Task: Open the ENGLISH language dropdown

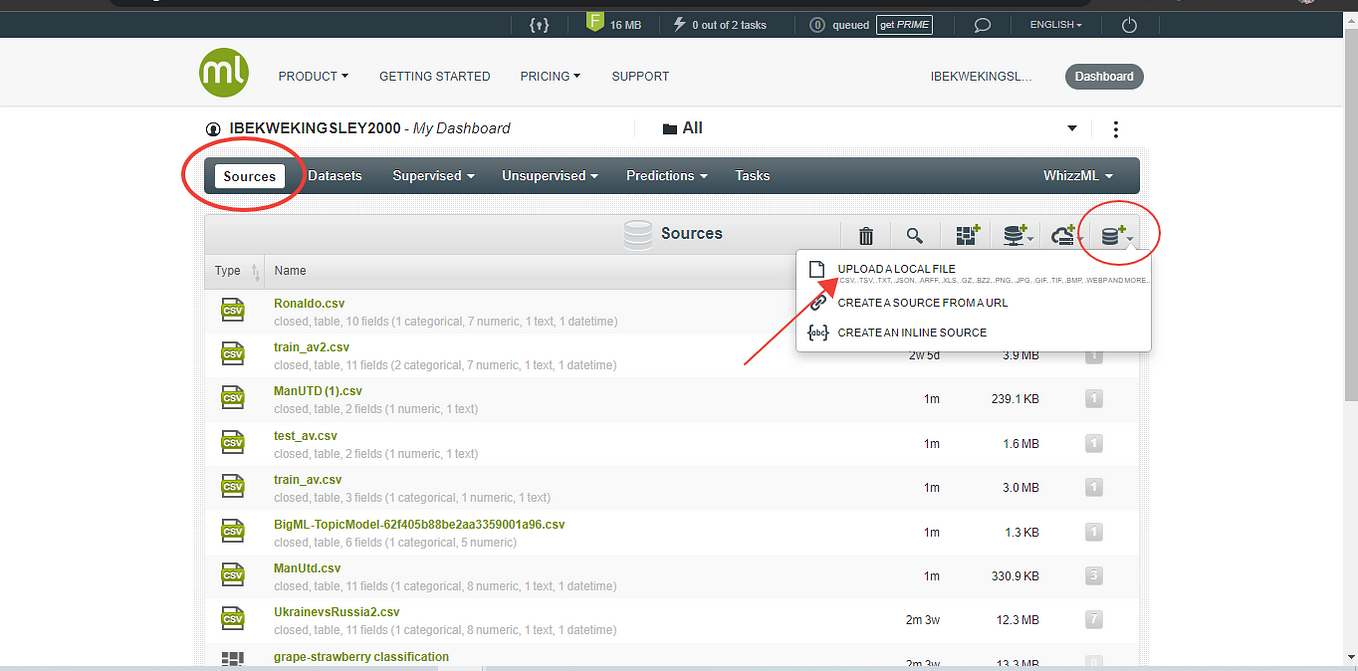Action: (x=1056, y=25)
